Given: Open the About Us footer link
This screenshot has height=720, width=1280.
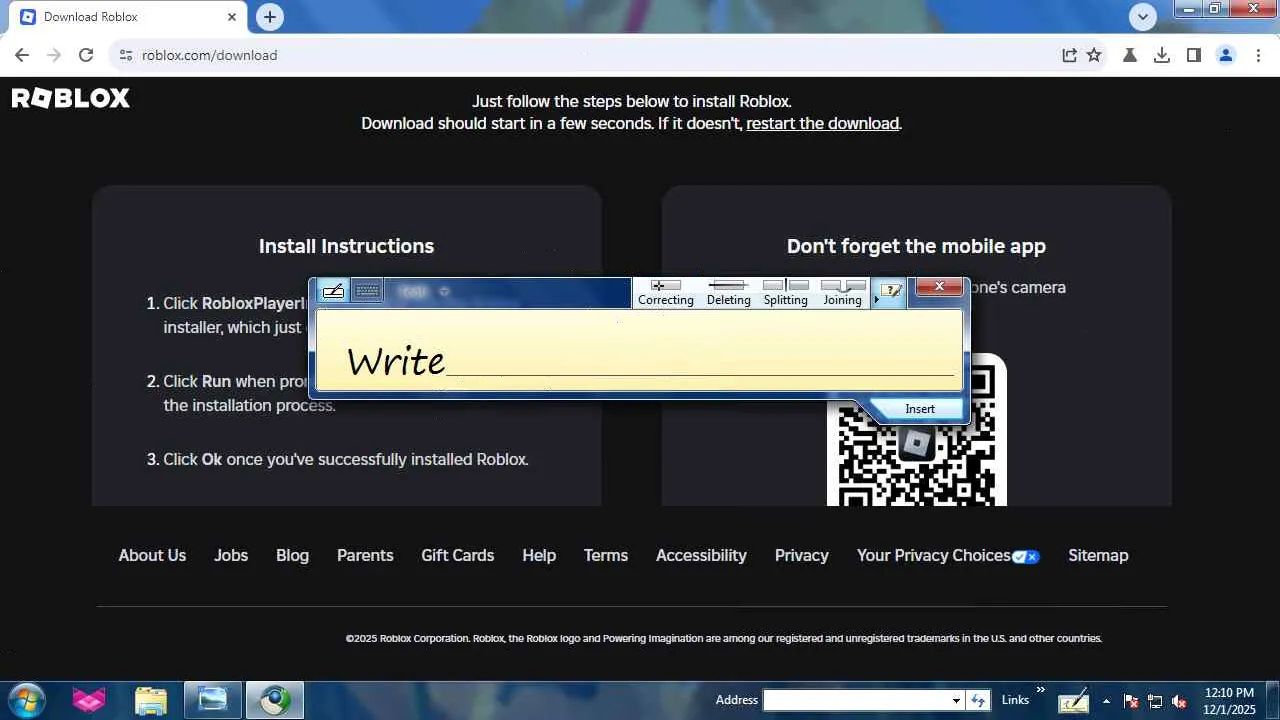Looking at the screenshot, I should pos(152,556).
